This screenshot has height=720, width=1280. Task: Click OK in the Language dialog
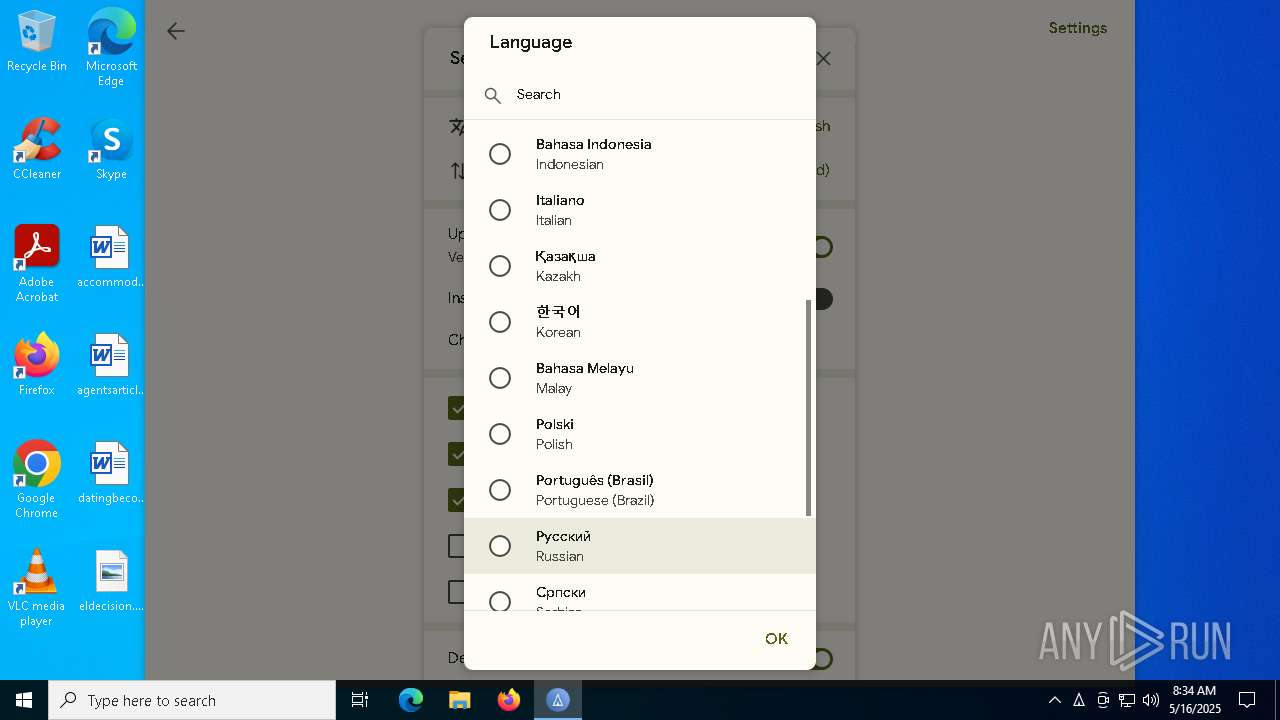point(776,639)
